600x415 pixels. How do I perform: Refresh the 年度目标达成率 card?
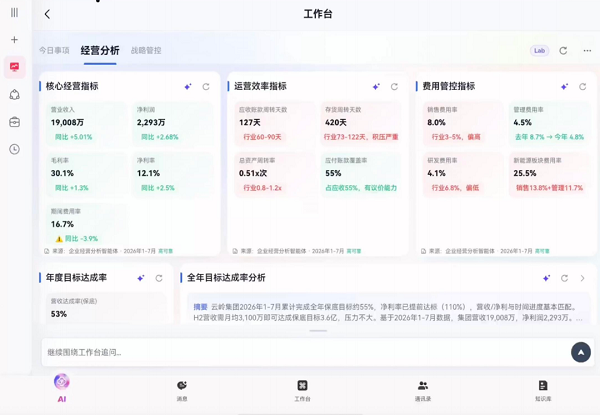(159, 278)
